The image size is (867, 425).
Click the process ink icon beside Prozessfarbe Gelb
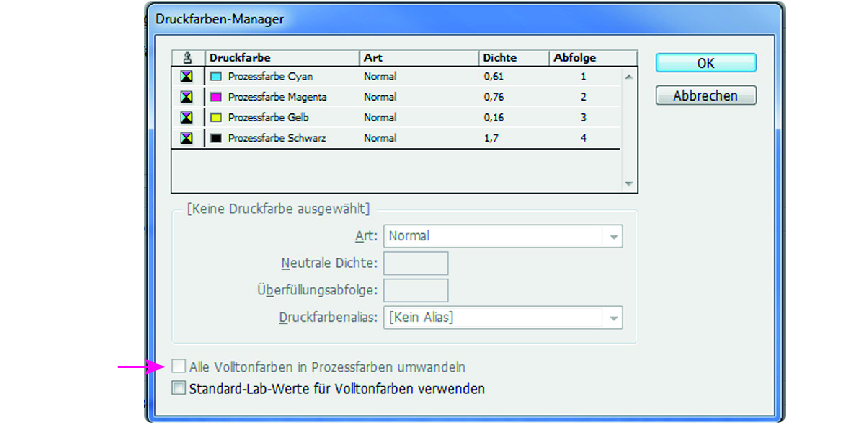pos(186,117)
